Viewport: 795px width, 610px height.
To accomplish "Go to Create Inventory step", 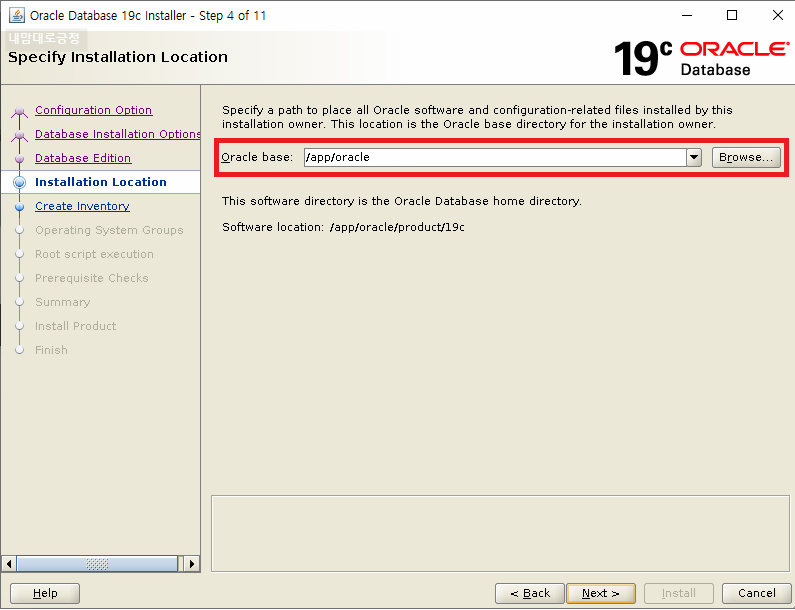I will tap(82, 206).
